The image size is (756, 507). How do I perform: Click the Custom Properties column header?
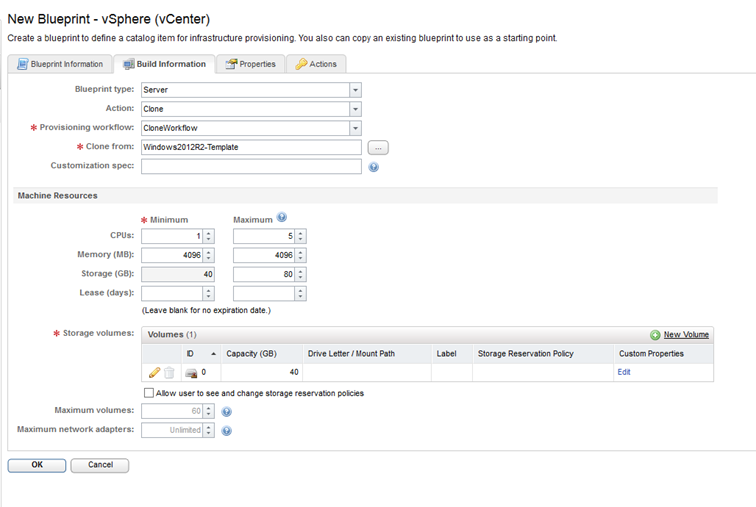[663, 354]
